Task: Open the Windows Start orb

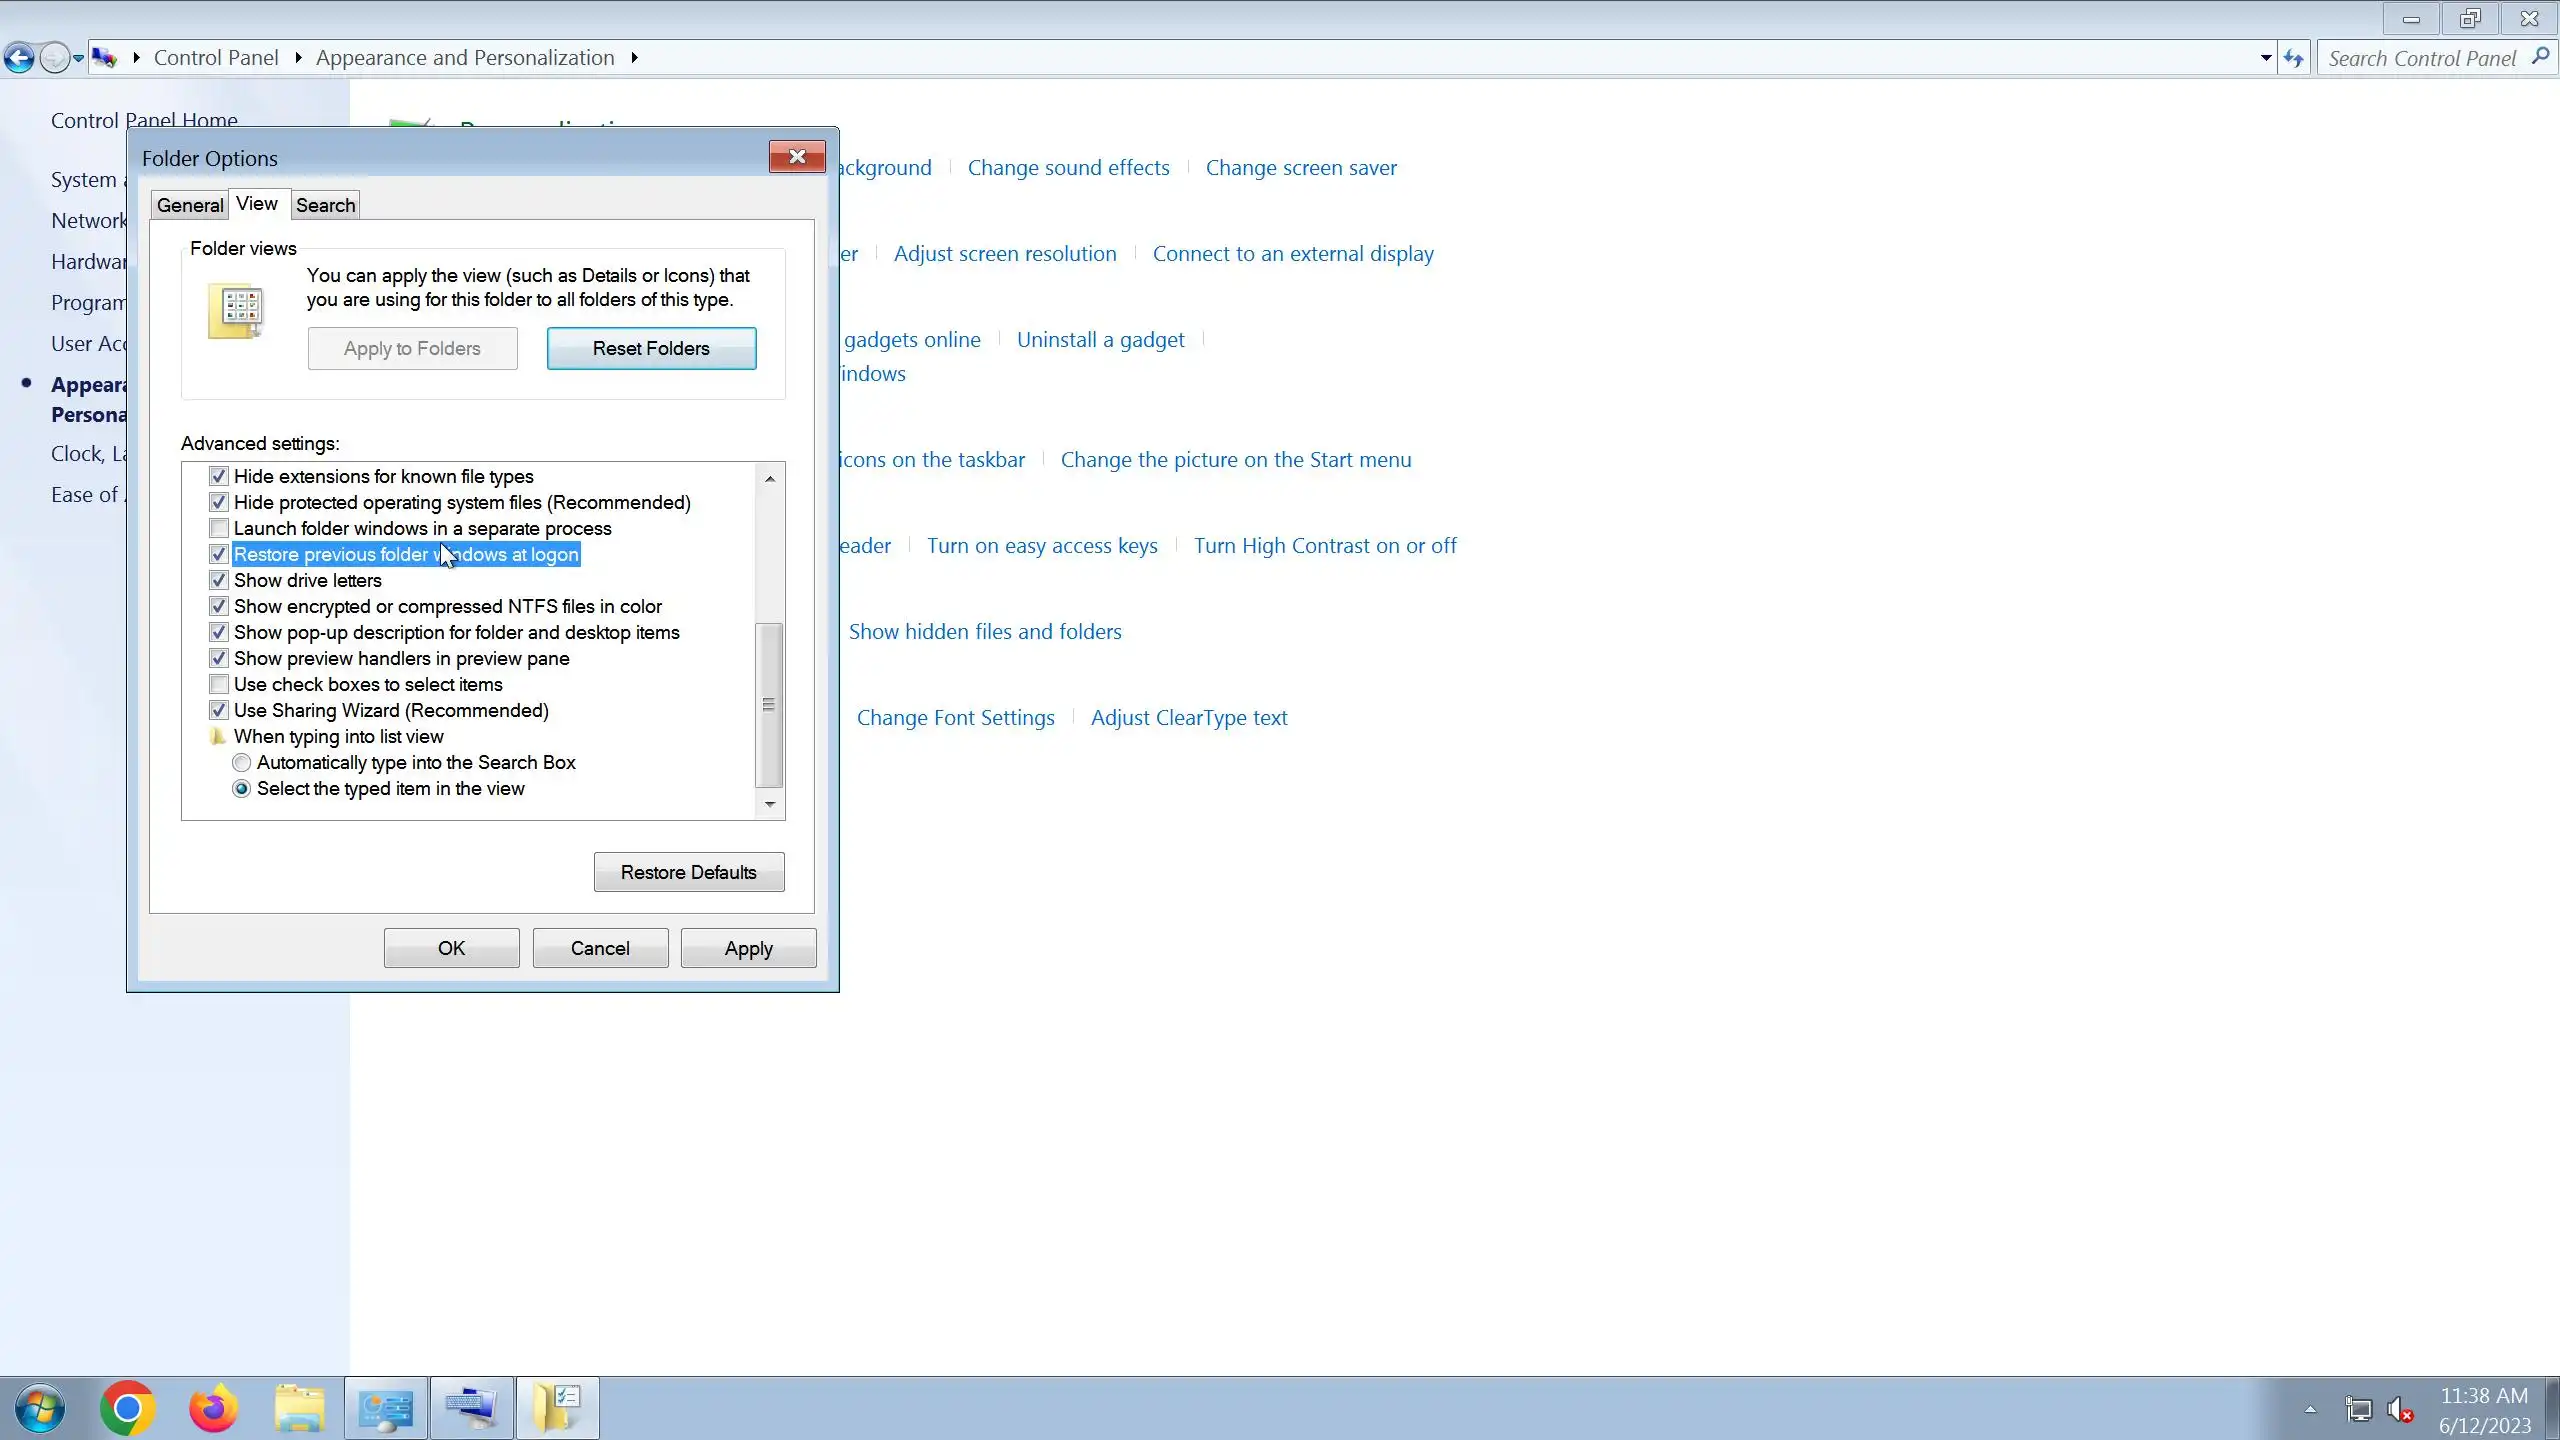Action: (x=40, y=1408)
